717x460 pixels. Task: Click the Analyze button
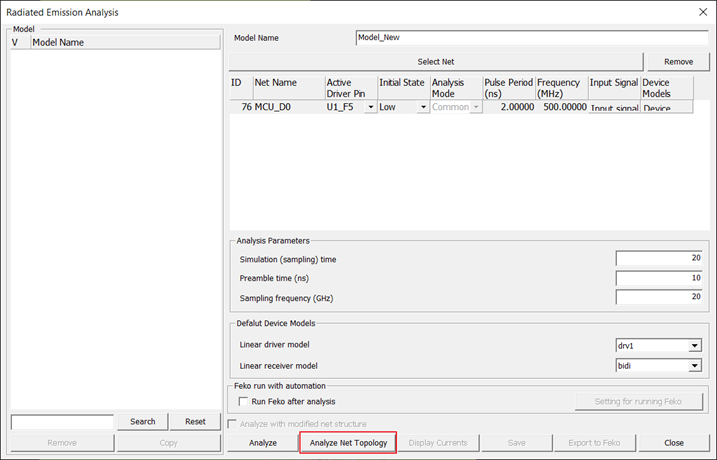[262, 442]
